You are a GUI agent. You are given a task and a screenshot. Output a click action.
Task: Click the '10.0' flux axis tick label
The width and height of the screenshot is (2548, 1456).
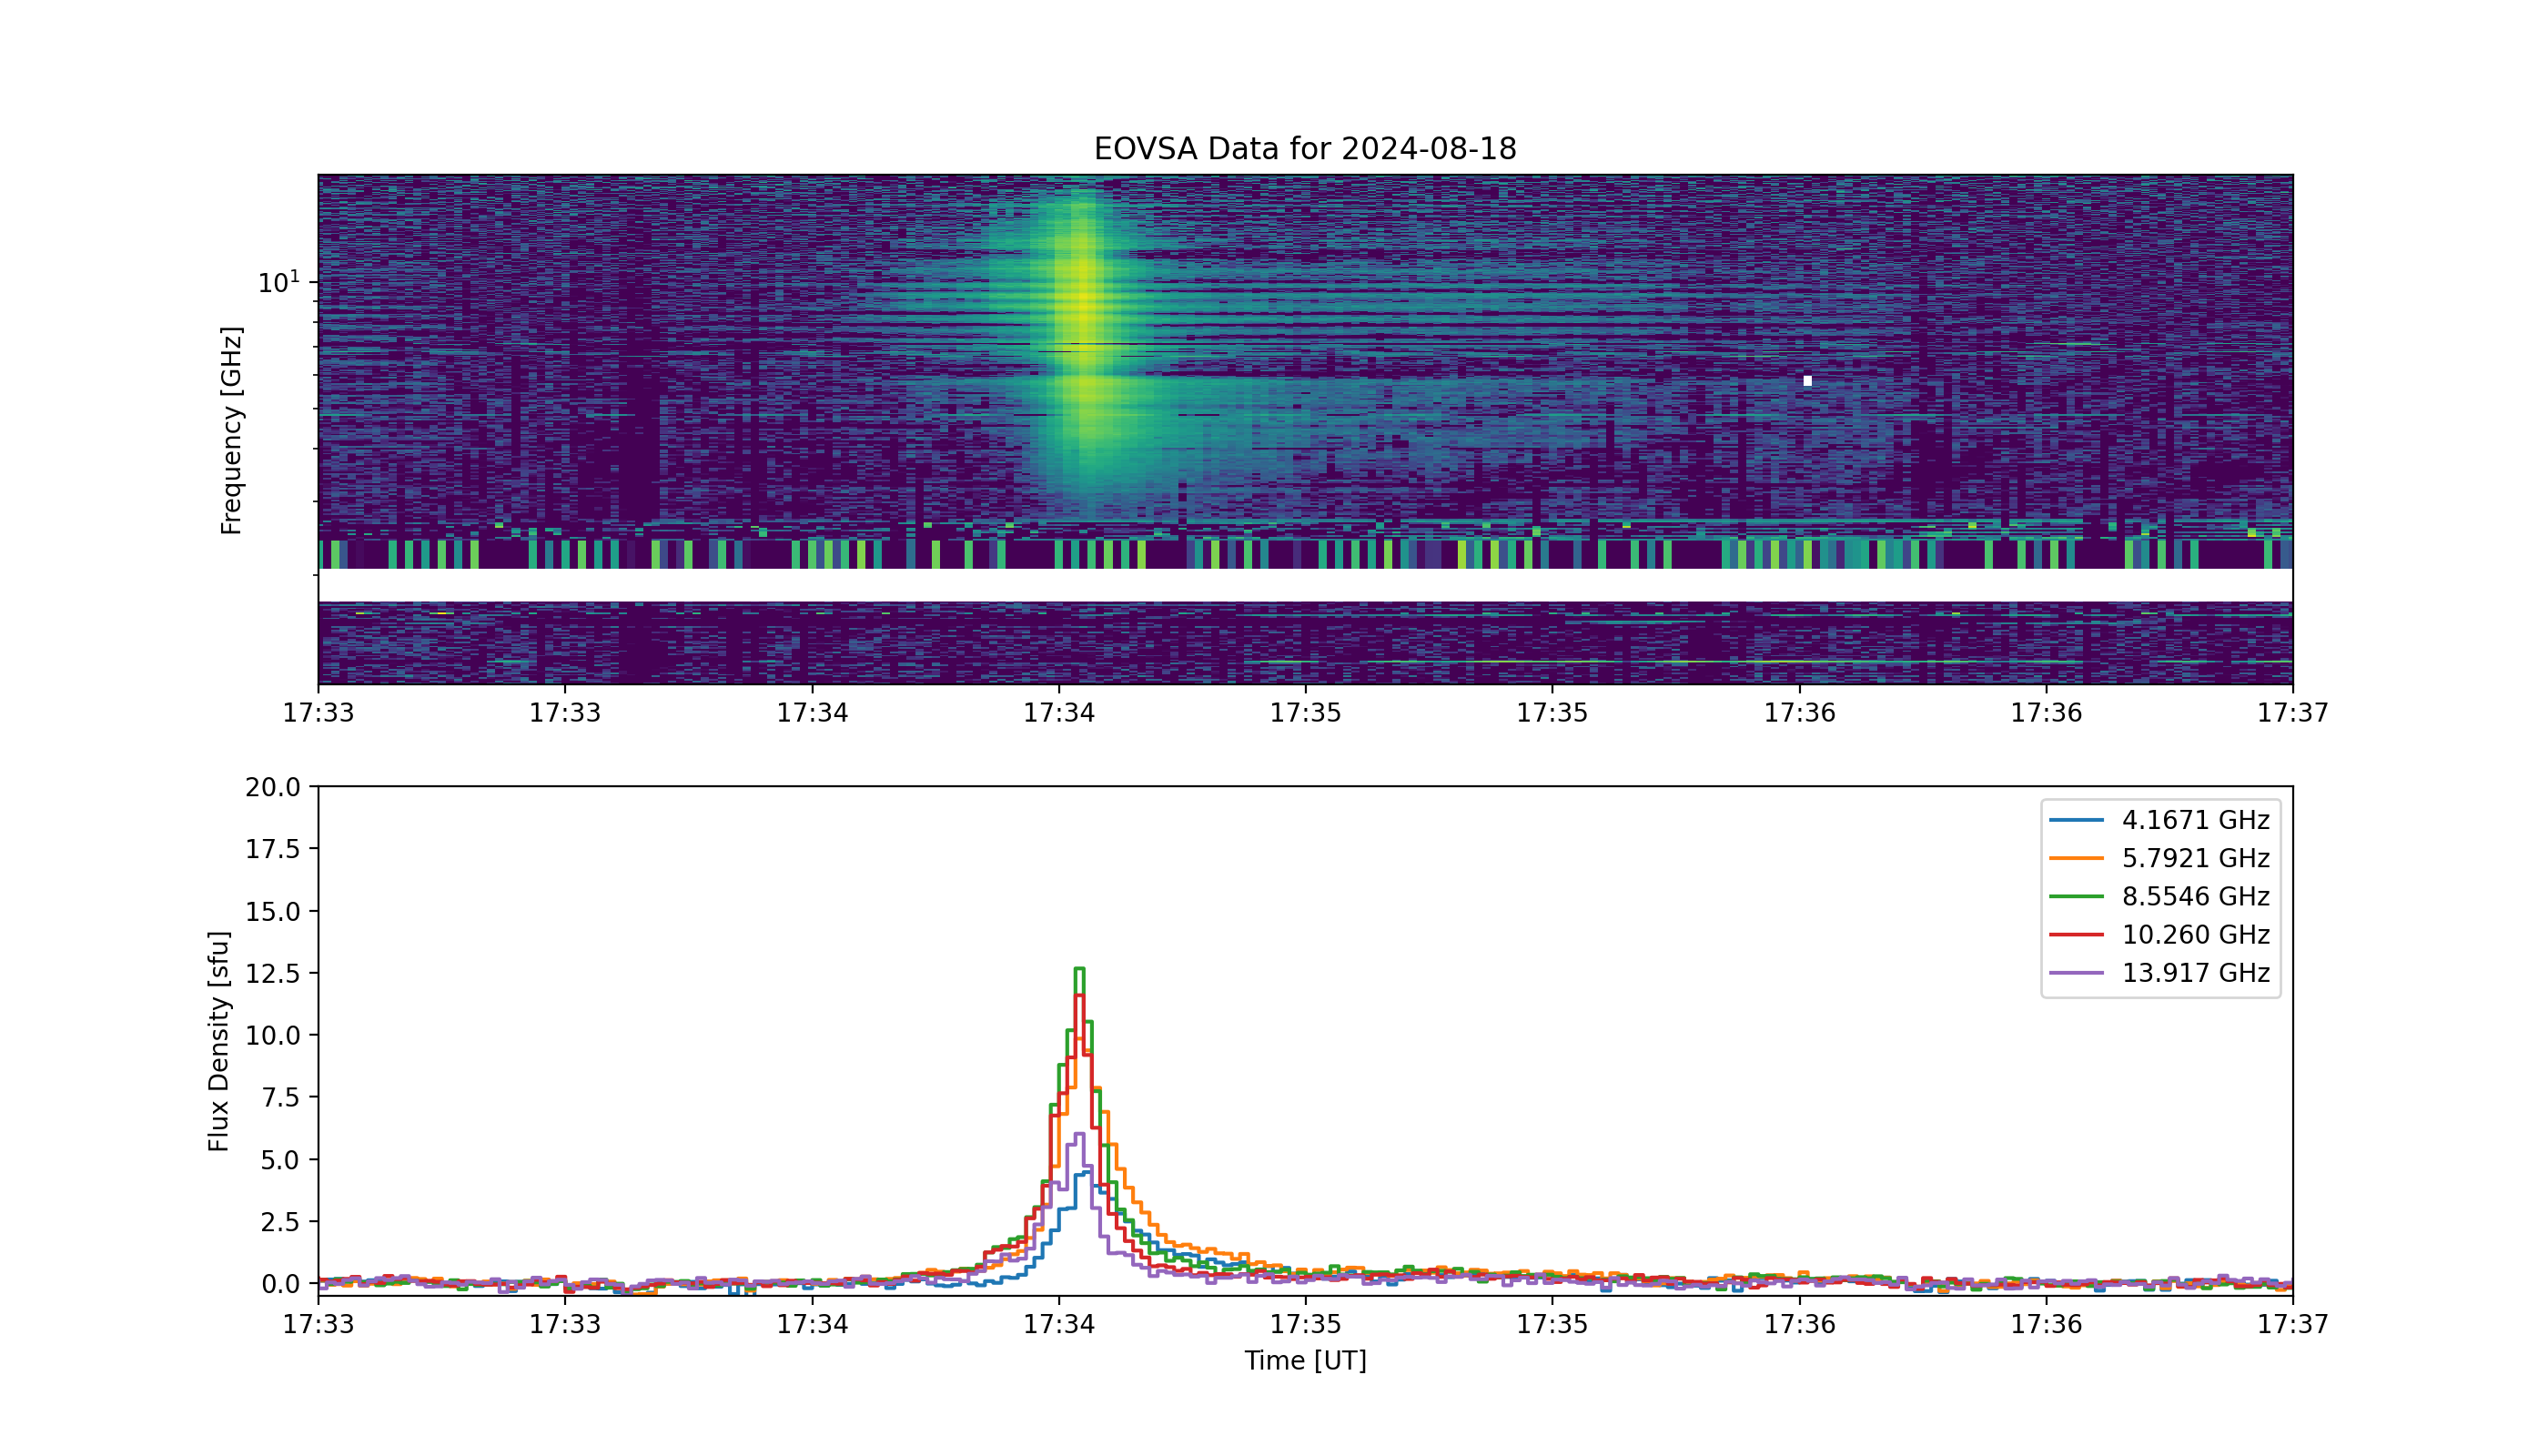272,1035
